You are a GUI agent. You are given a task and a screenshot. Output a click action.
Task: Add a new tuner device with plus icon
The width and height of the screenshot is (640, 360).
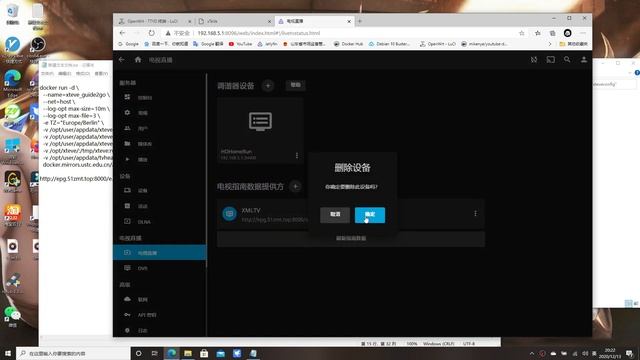coord(268,85)
